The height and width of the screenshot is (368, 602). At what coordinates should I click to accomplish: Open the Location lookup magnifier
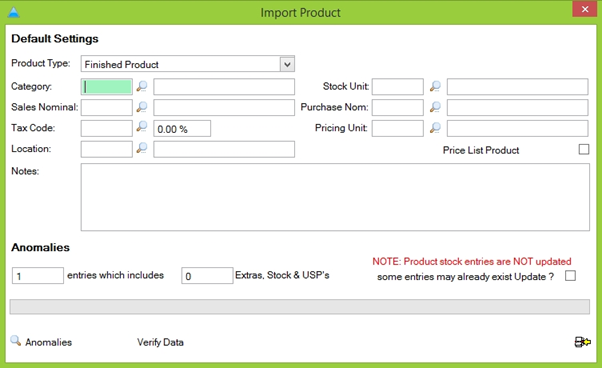pyautogui.click(x=142, y=148)
